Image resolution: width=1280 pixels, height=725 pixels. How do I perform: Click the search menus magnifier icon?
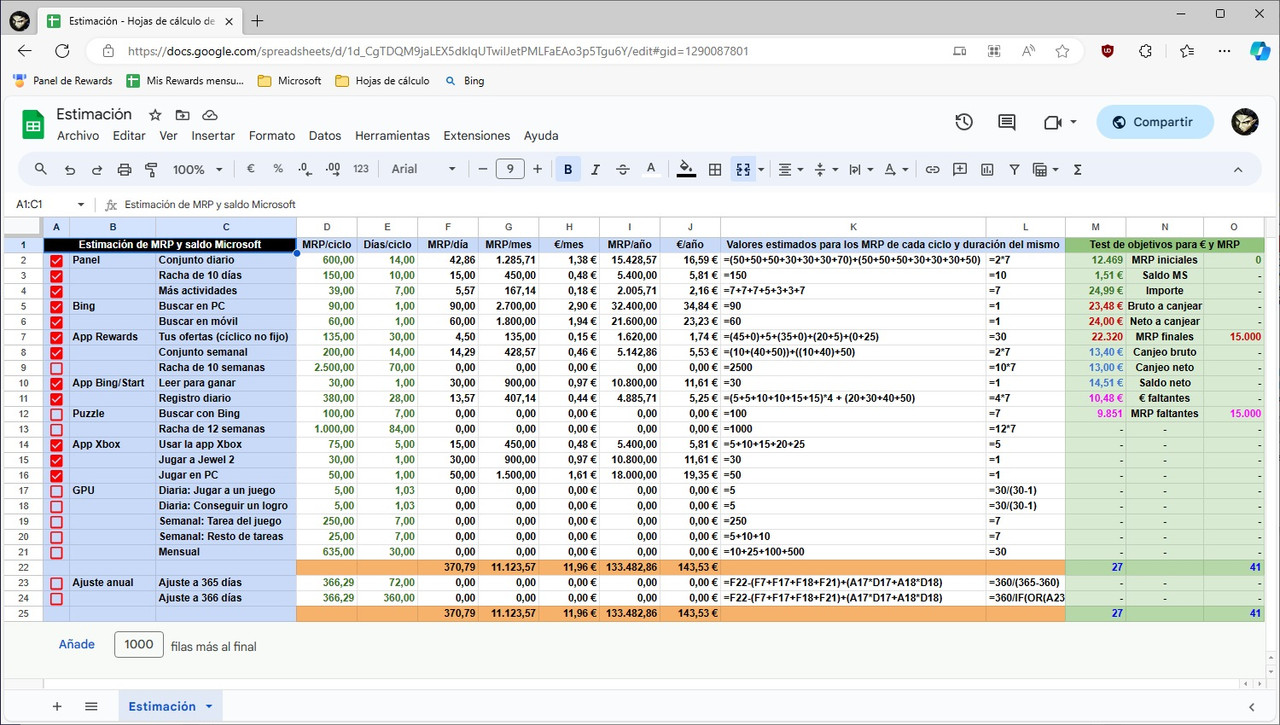41,169
